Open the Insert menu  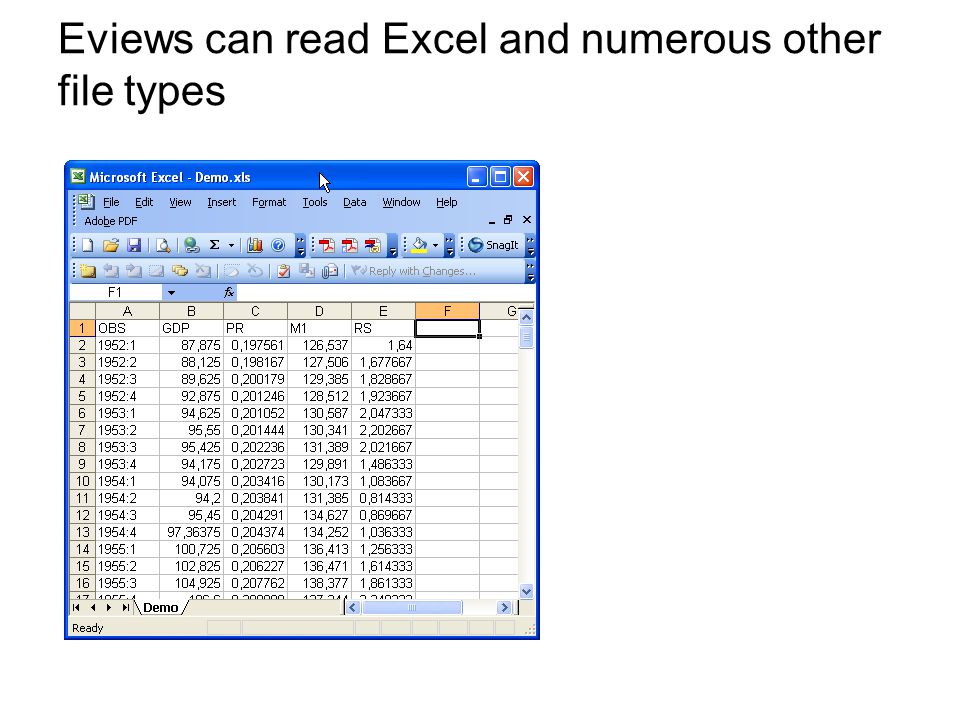coord(221,202)
